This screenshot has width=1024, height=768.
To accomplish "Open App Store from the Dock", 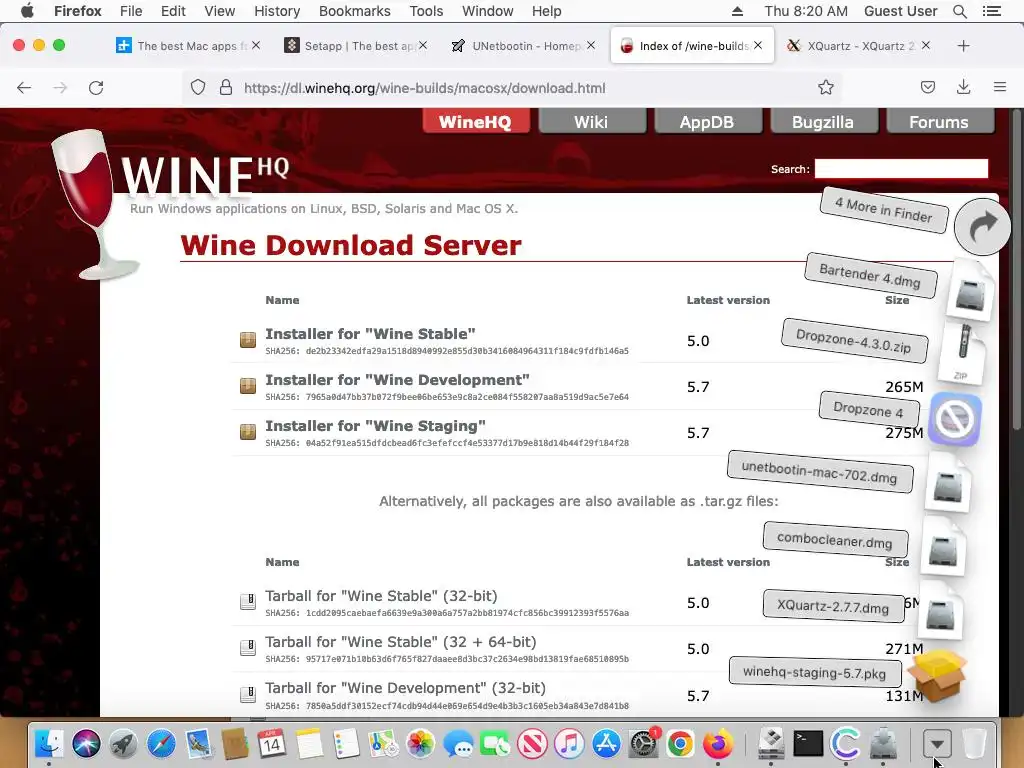I will [x=607, y=743].
